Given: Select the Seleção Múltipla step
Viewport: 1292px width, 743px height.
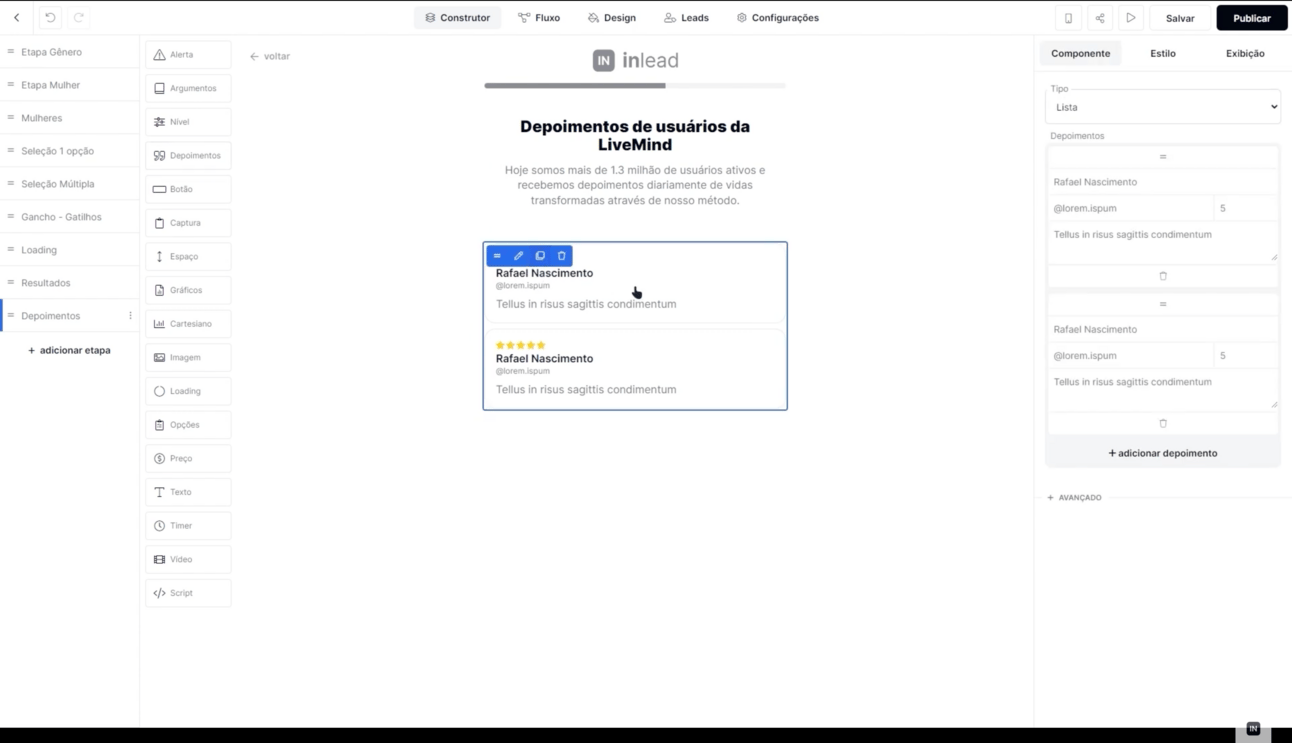Looking at the screenshot, I should (x=70, y=184).
